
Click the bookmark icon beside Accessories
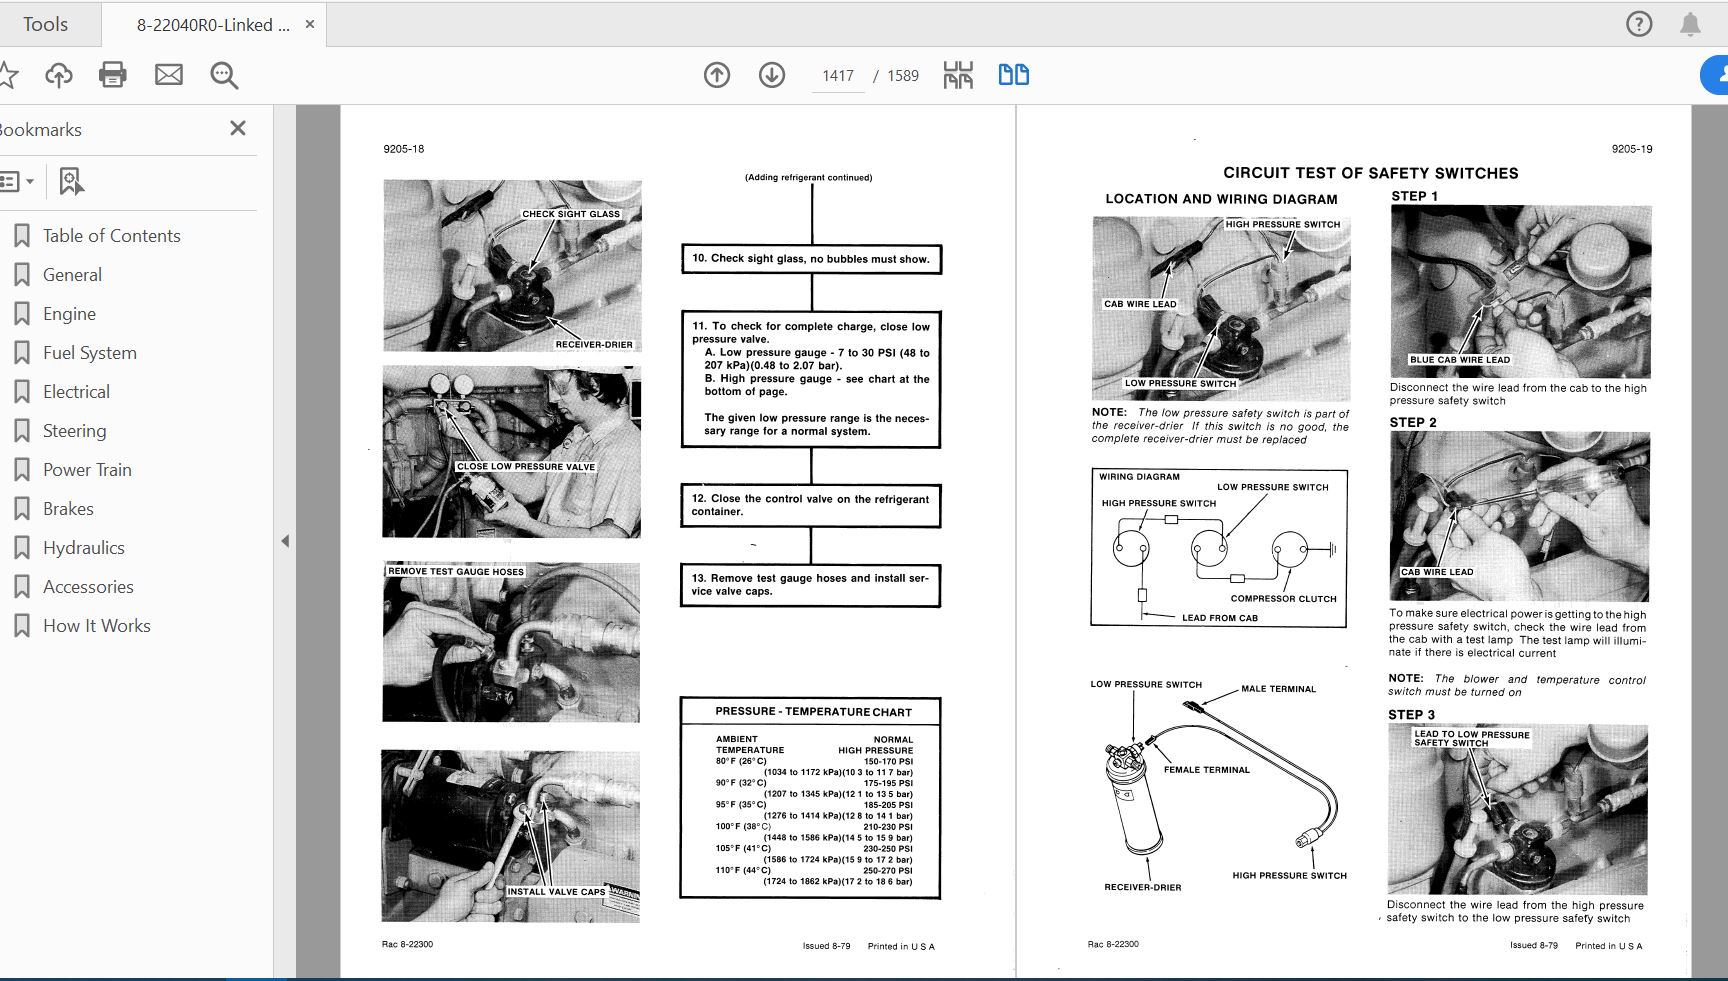pyautogui.click(x=21, y=587)
